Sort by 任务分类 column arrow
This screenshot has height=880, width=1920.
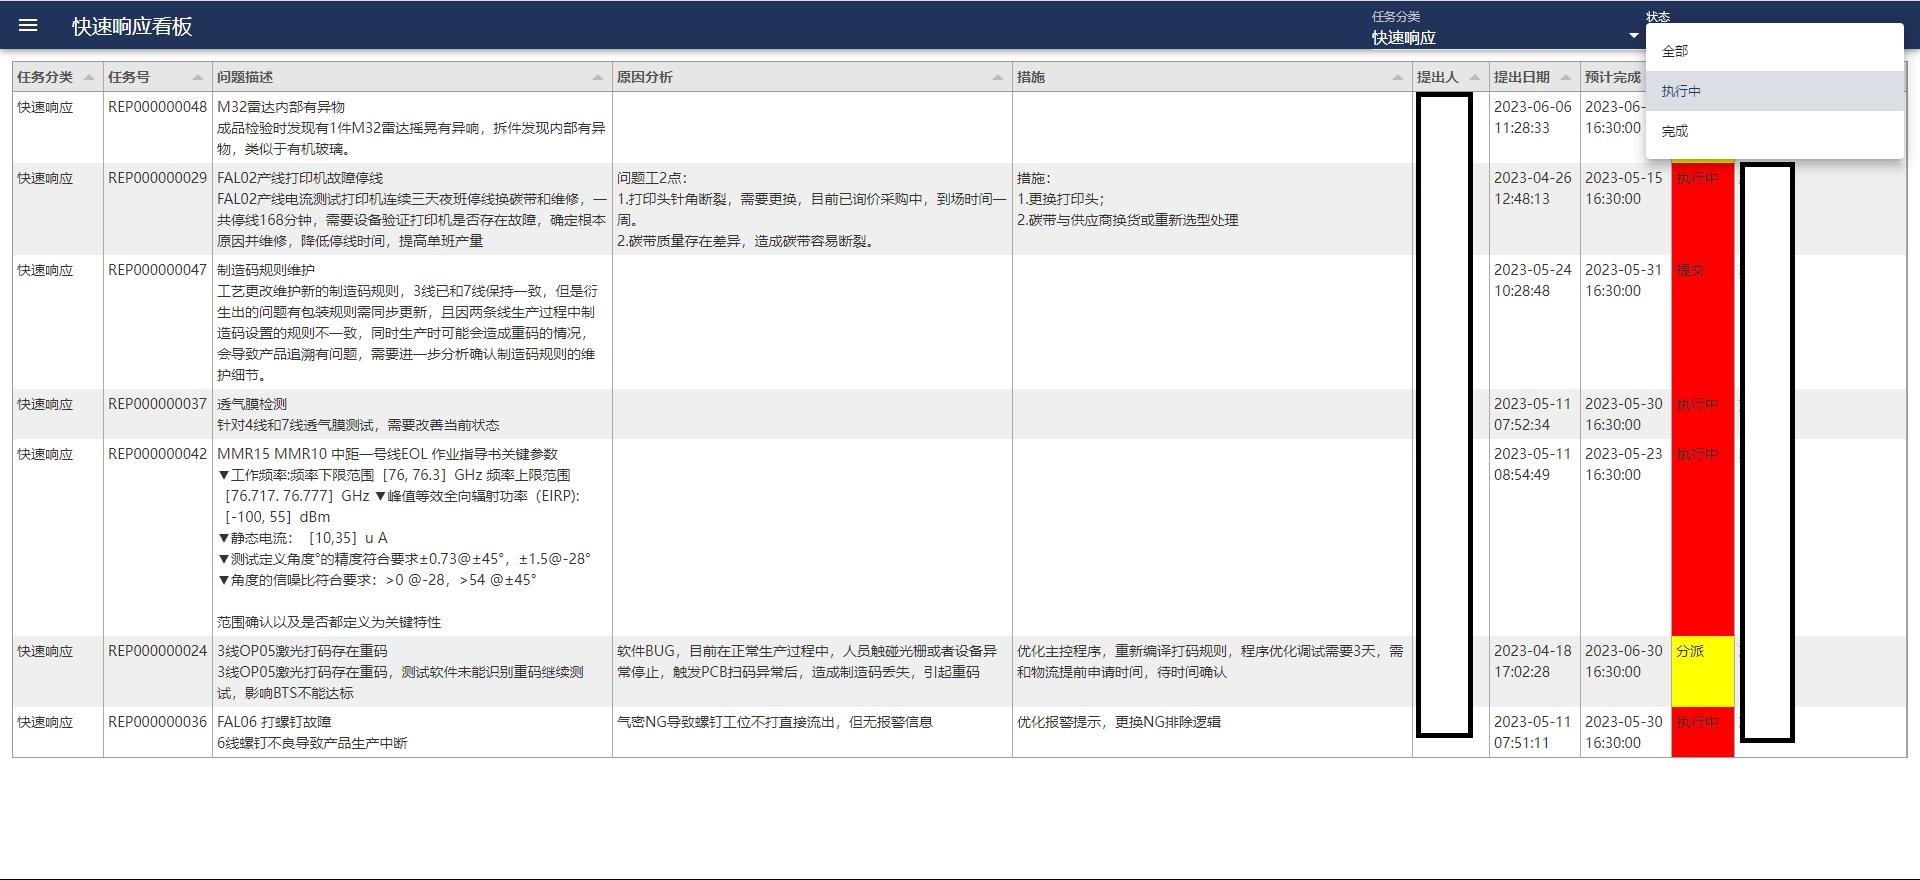click(89, 78)
